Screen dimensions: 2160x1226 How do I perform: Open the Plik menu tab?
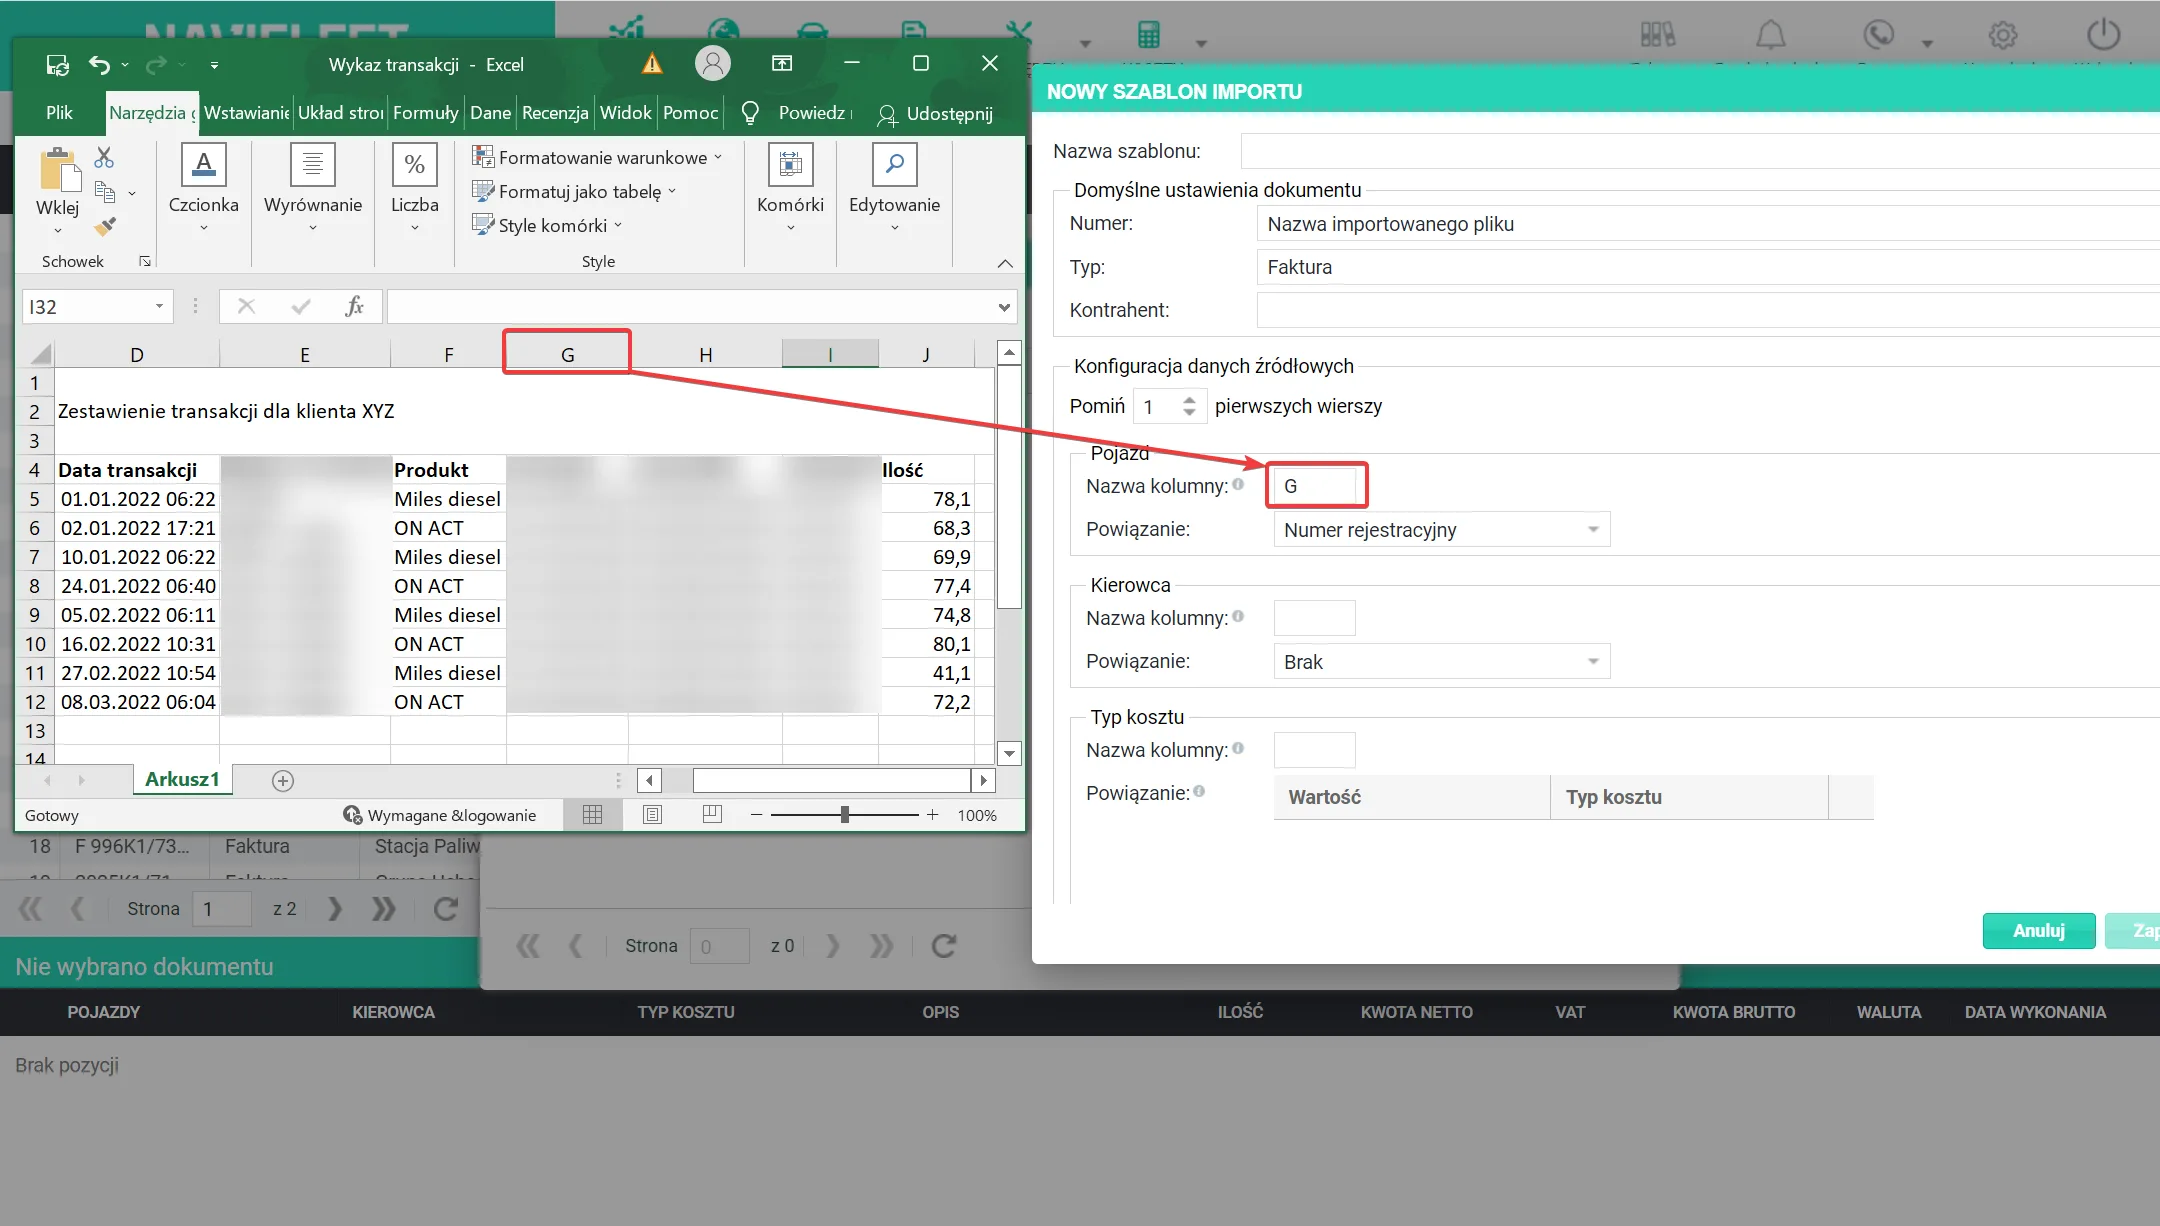59,113
